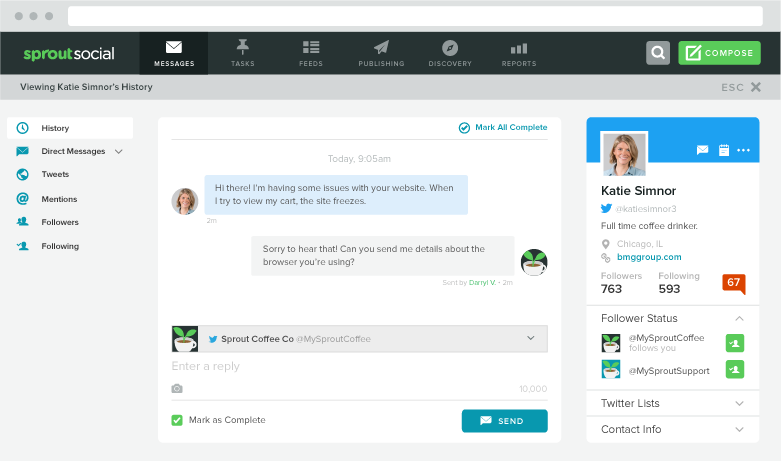
Task: Click follow button for @MySproutSupport
Action: (735, 369)
